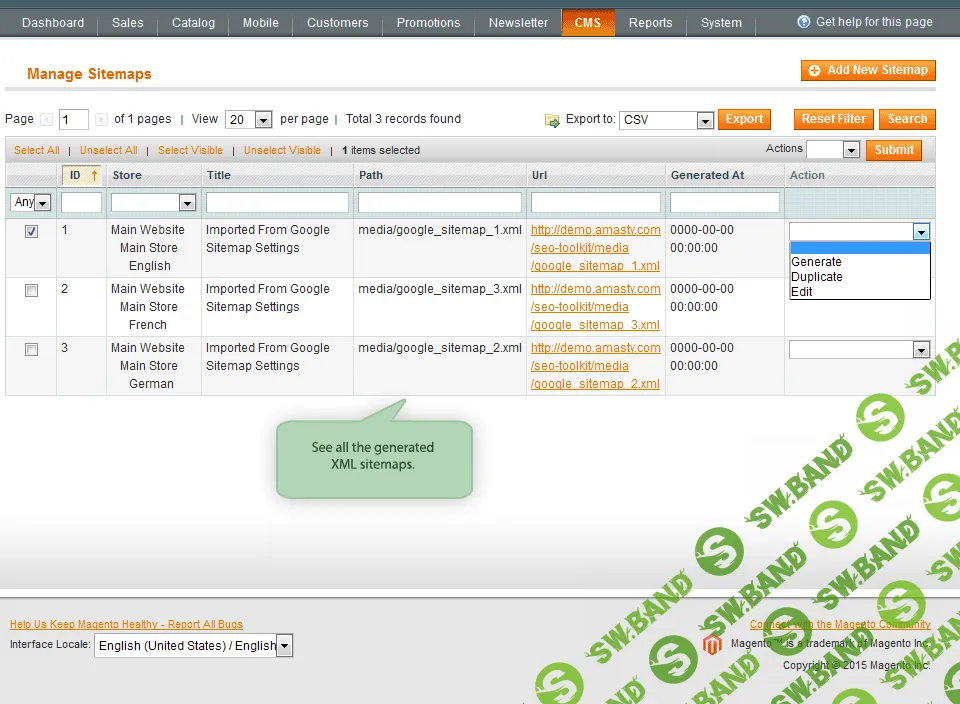Check the checkbox for sitemap row 2
This screenshot has width=960, height=704.
click(31, 290)
